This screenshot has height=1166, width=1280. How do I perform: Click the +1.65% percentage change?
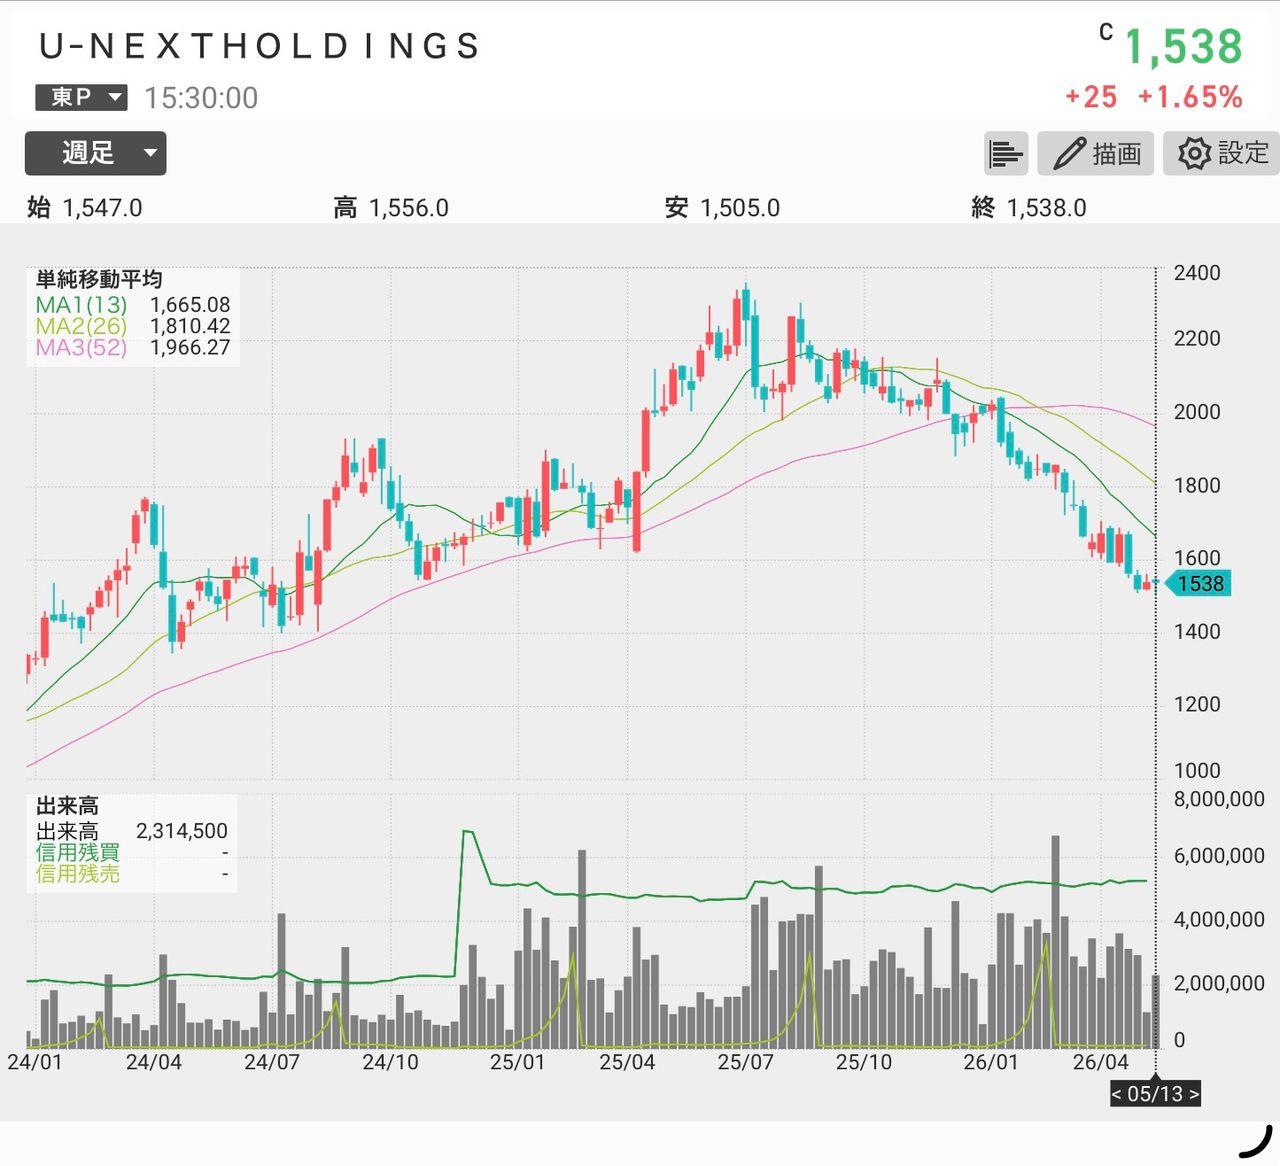tap(1190, 97)
